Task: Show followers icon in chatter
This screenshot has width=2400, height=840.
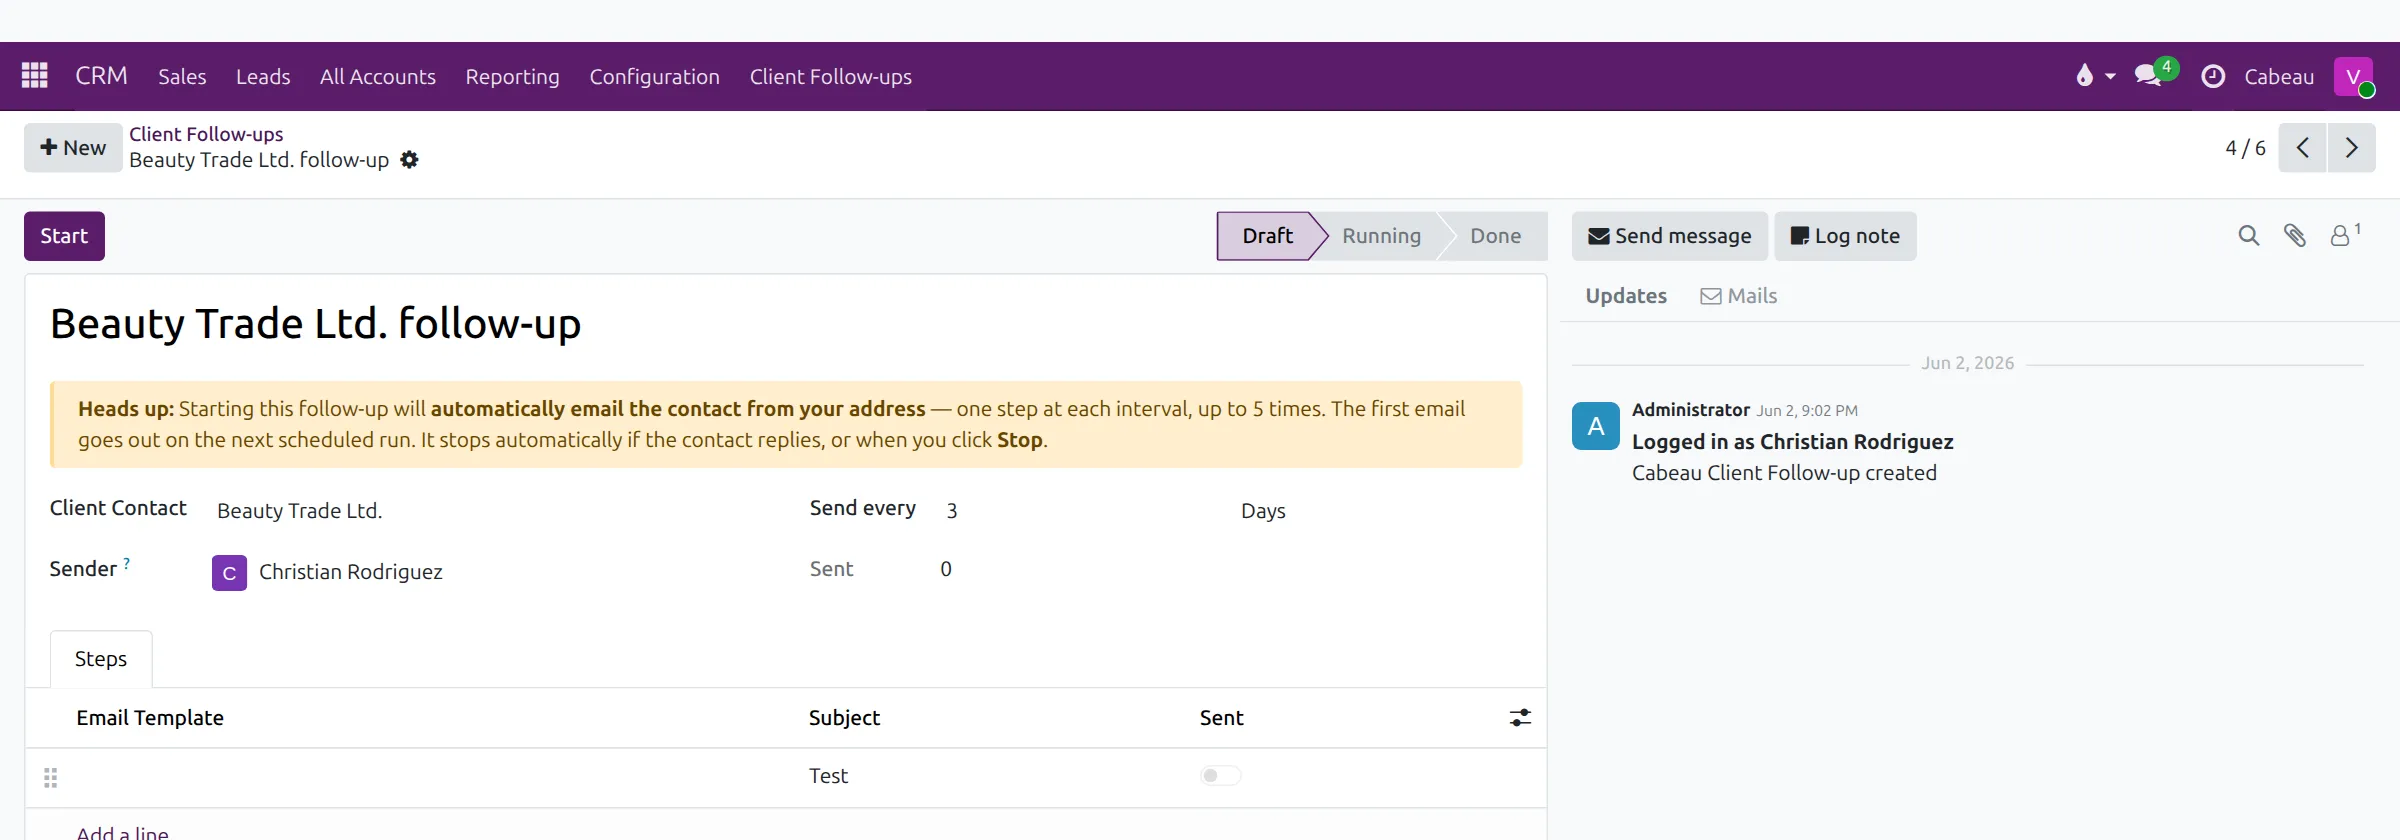Action: point(2345,236)
